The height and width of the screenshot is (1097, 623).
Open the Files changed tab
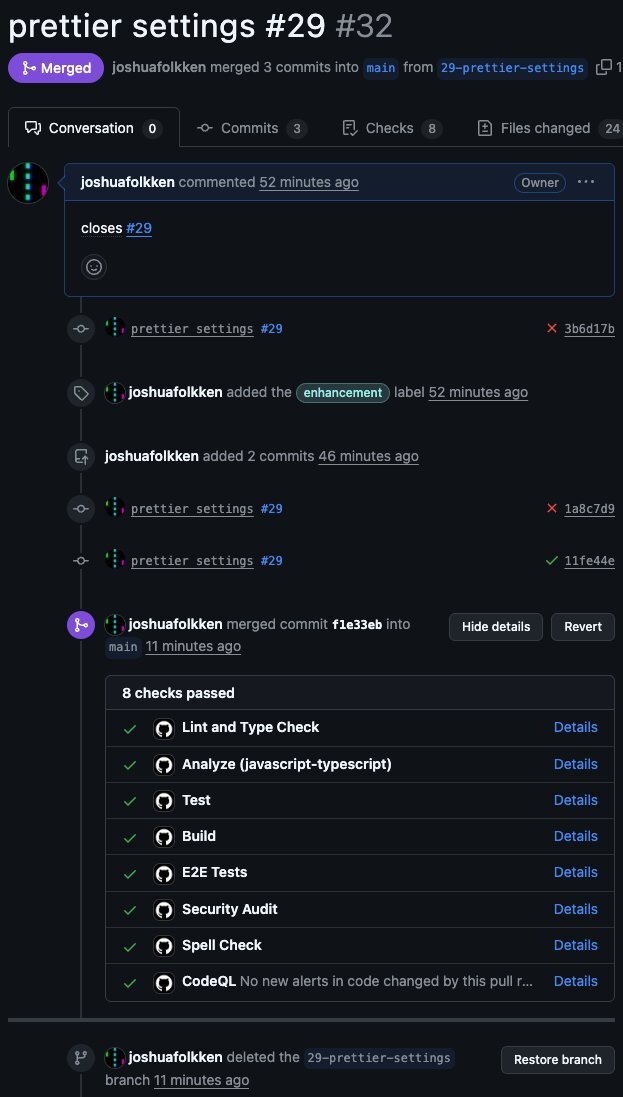click(x=546, y=128)
